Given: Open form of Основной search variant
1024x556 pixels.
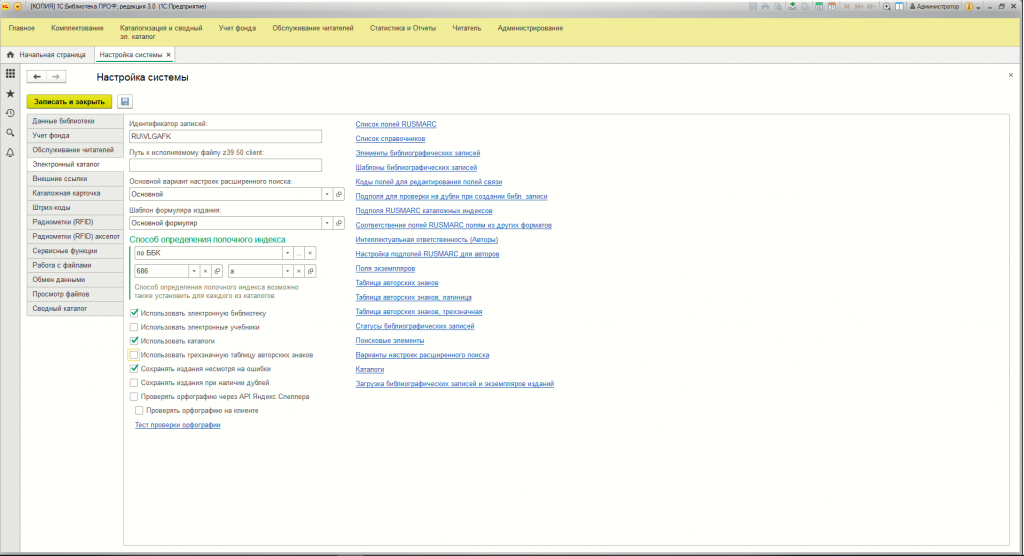Looking at the screenshot, I should click(x=339, y=194).
